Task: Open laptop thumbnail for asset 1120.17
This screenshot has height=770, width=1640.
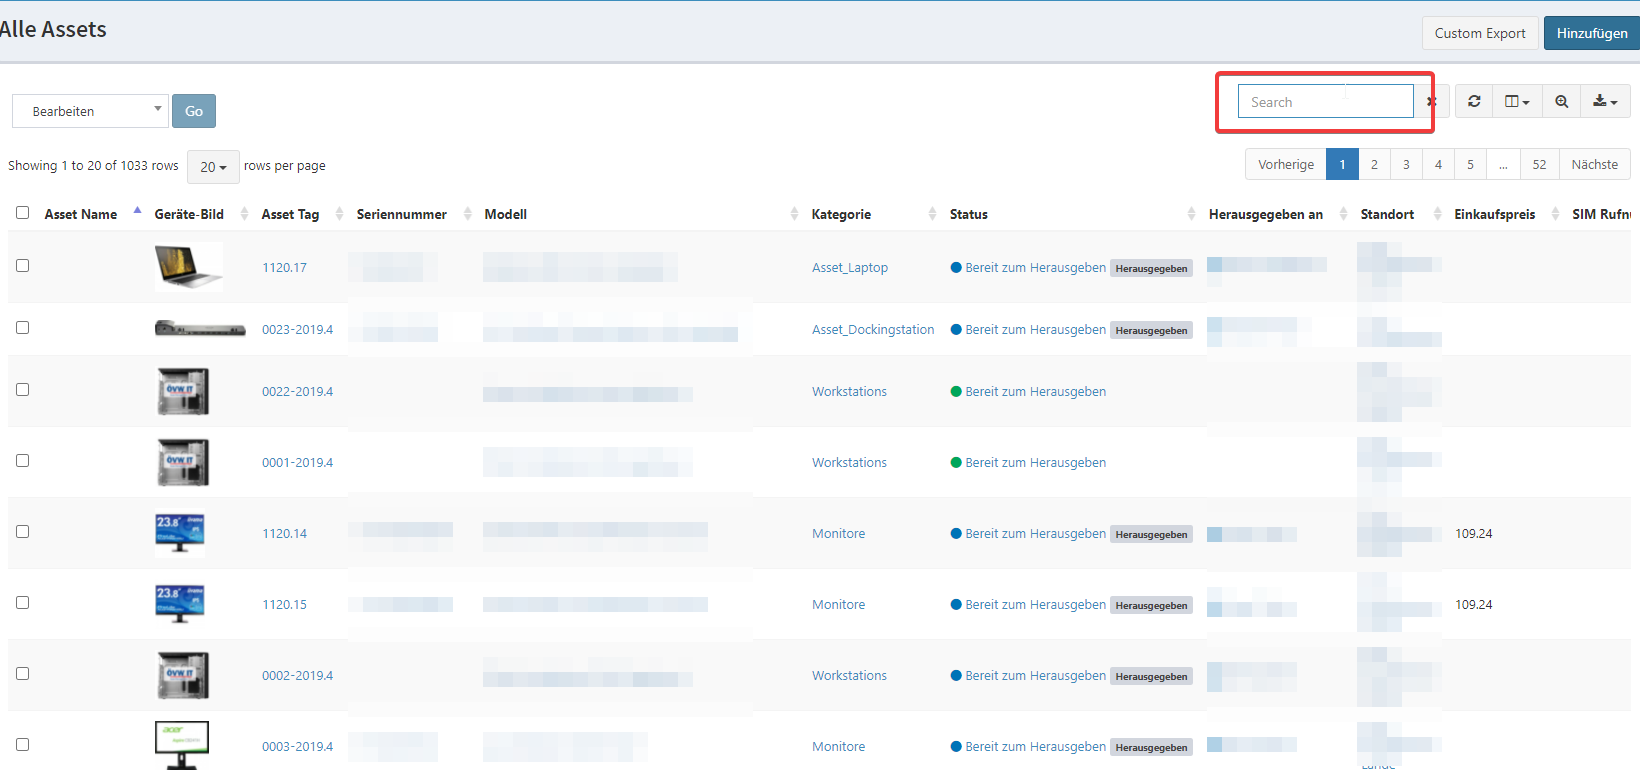Action: point(189,267)
